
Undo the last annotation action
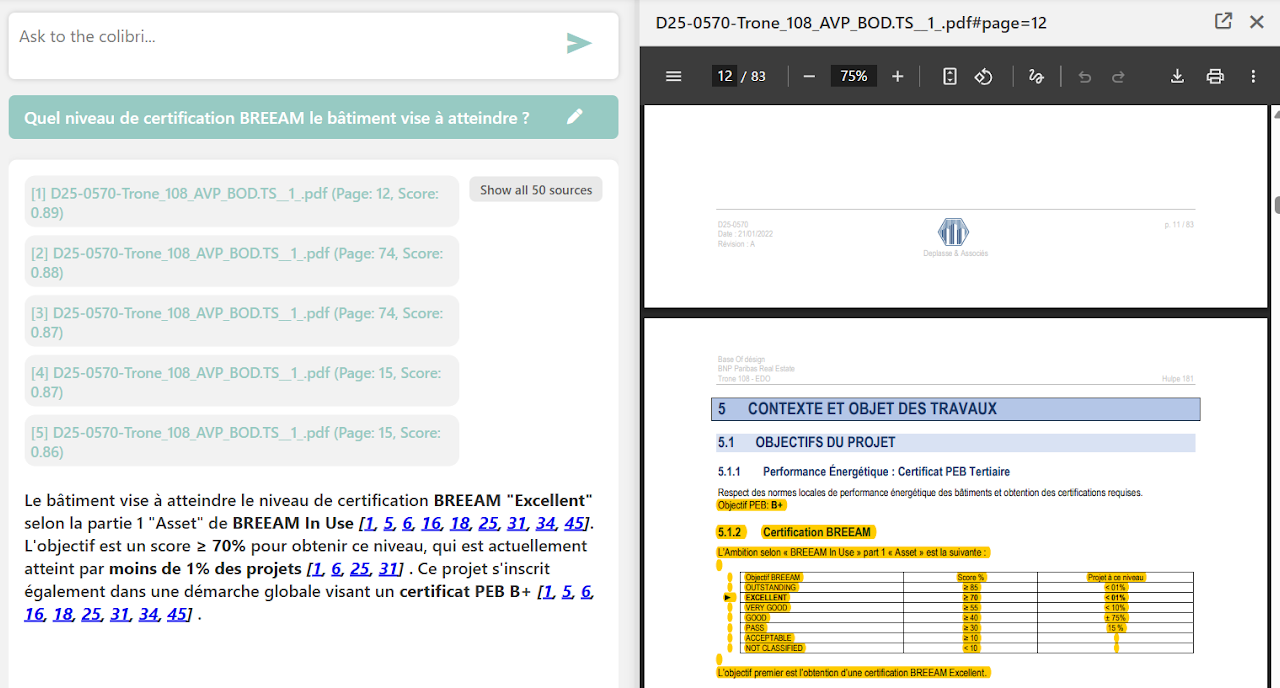1084,75
